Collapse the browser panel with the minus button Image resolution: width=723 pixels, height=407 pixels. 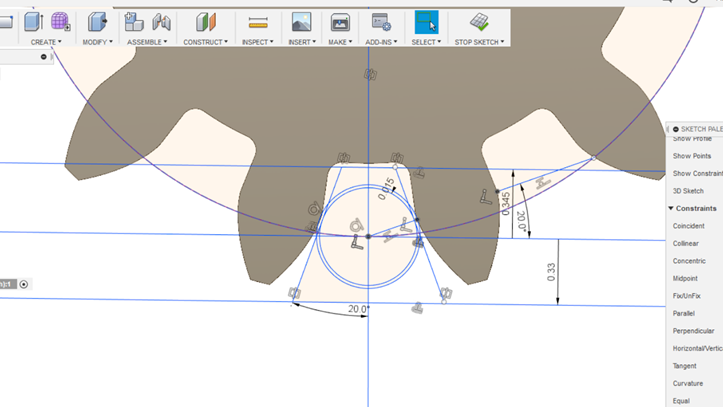(x=43, y=57)
